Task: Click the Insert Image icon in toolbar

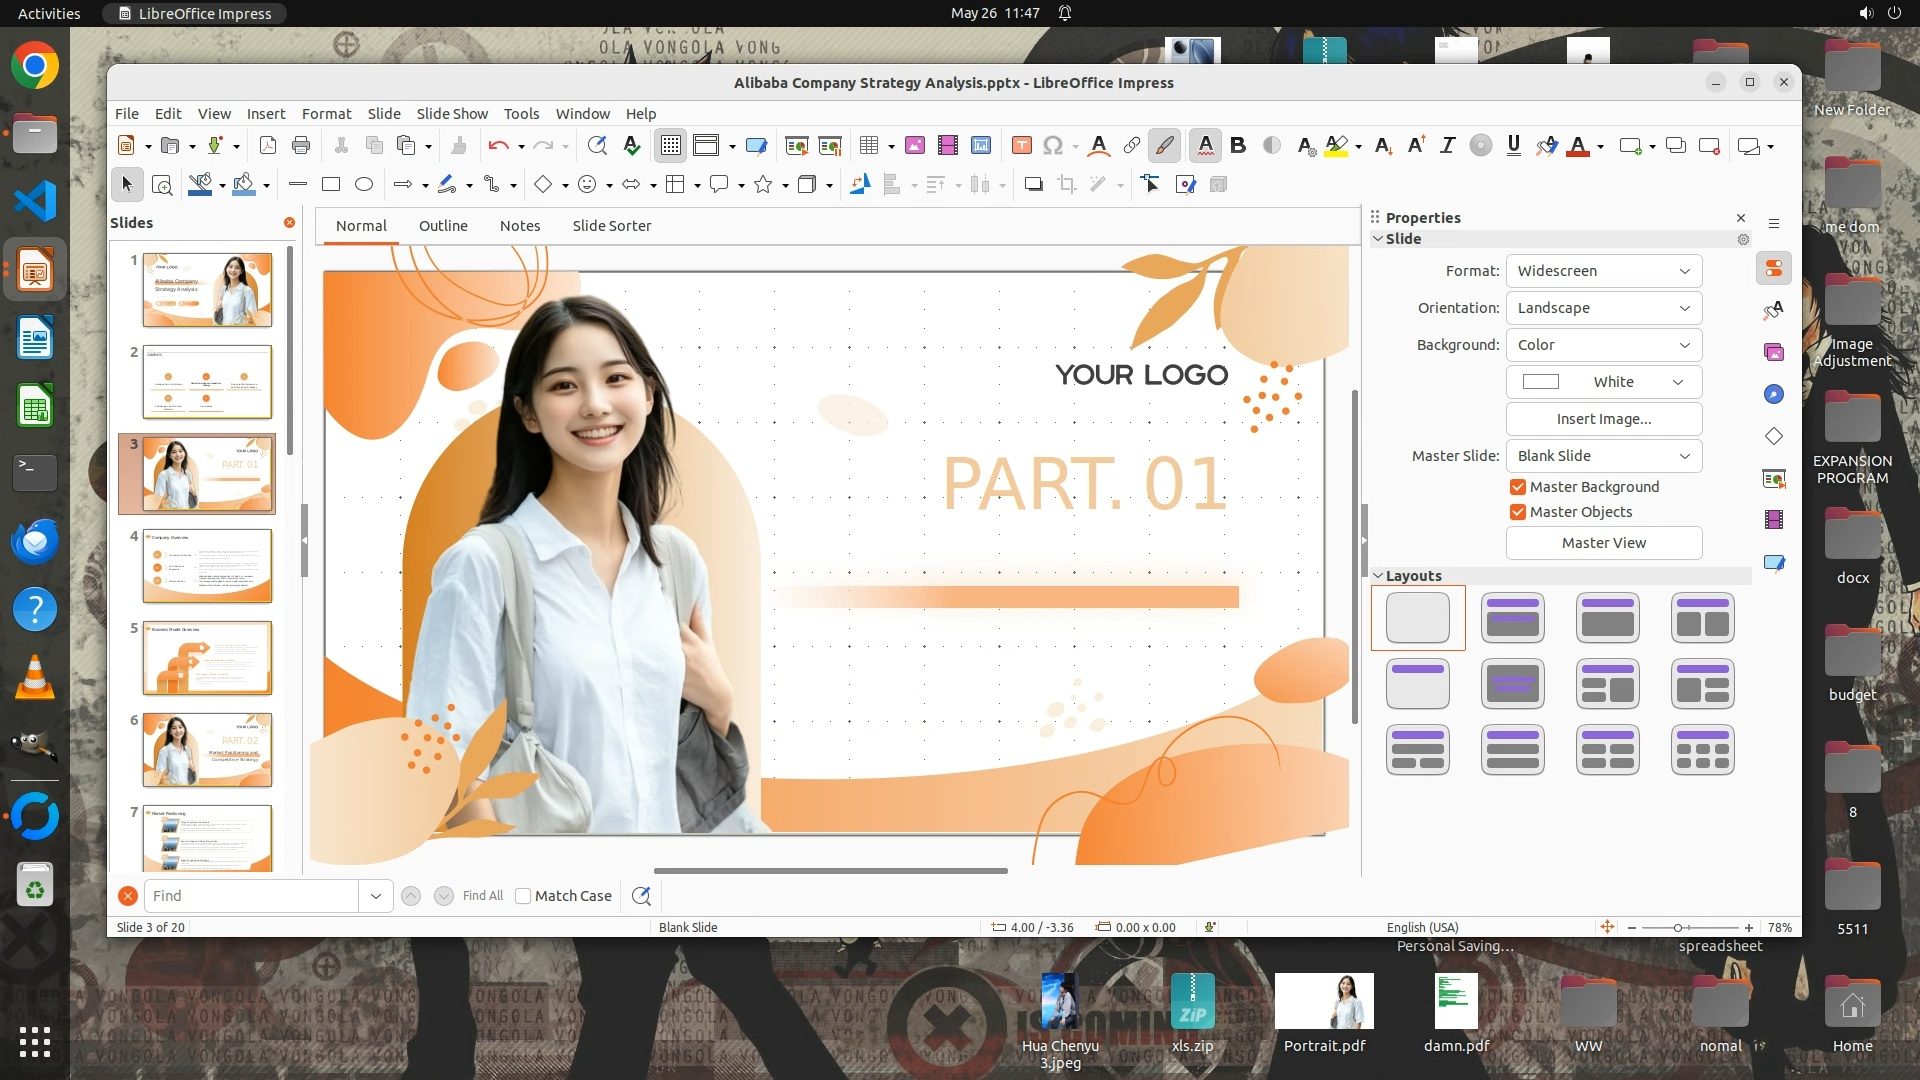Action: tap(914, 146)
